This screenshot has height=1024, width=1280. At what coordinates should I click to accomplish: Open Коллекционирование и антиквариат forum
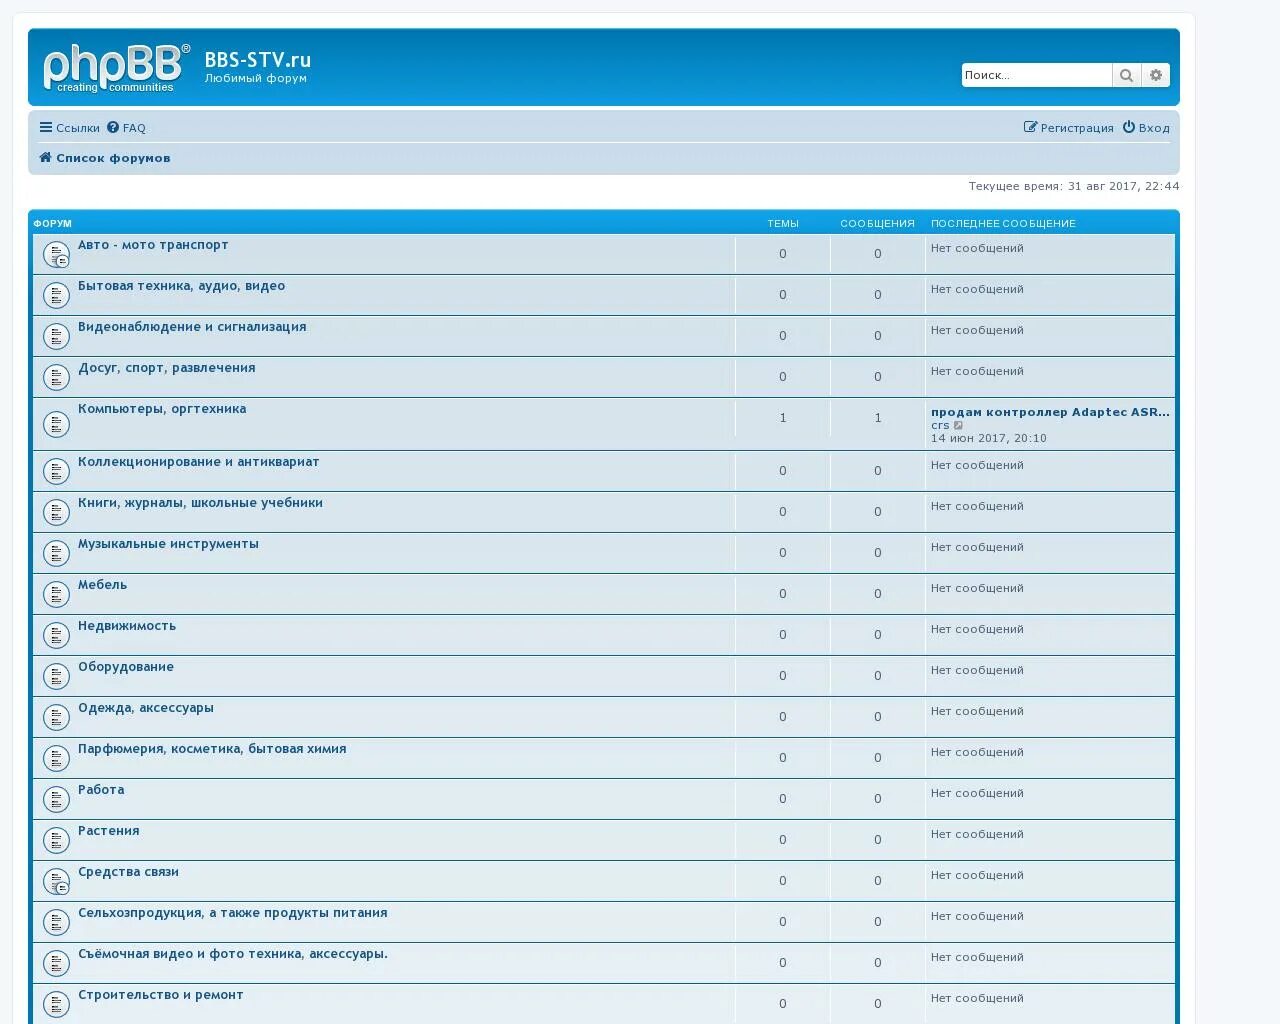[x=199, y=462]
